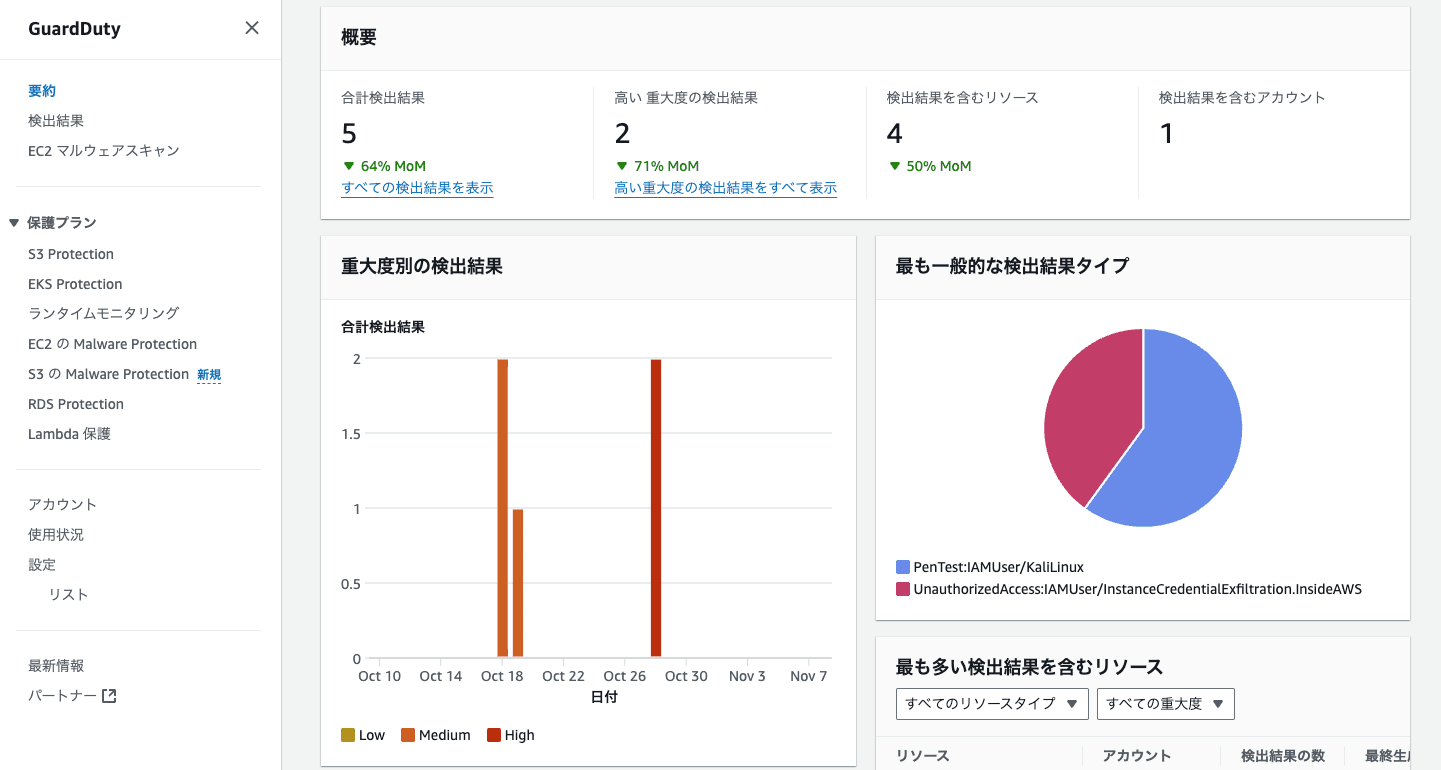Click the High legend swatch

[494, 735]
